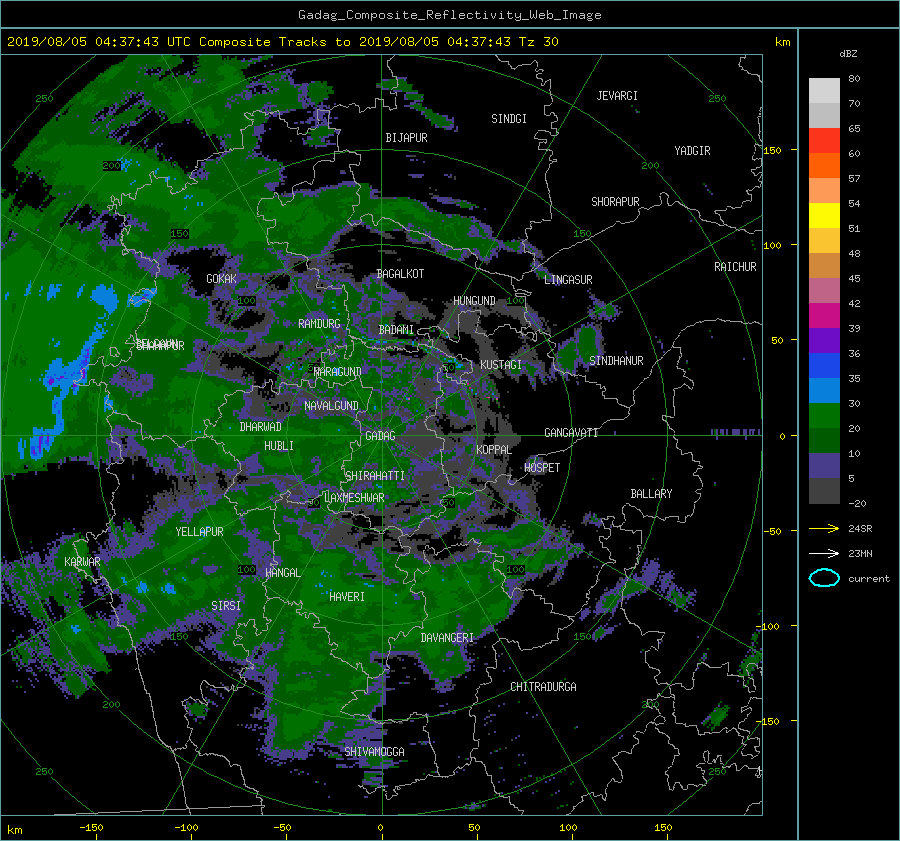Click the LAXMESHWAR city label
900x841 pixels.
354,498
